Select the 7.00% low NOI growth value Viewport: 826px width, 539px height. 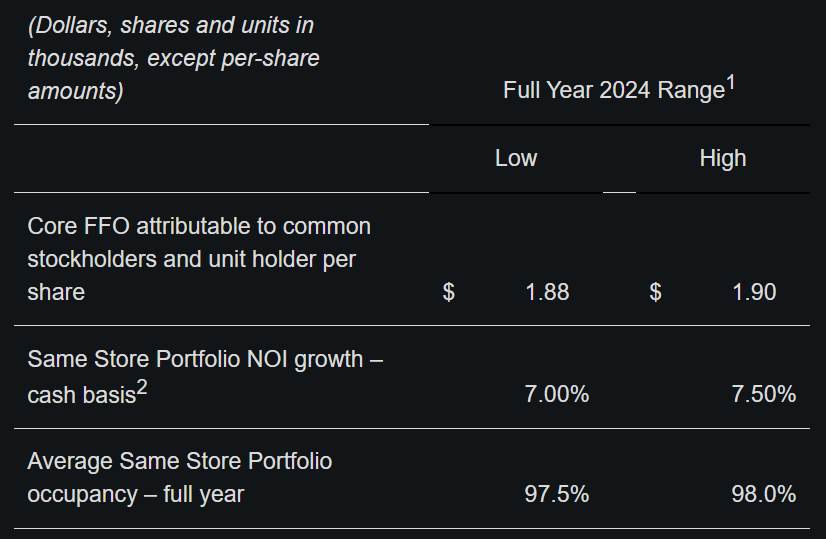click(x=557, y=394)
